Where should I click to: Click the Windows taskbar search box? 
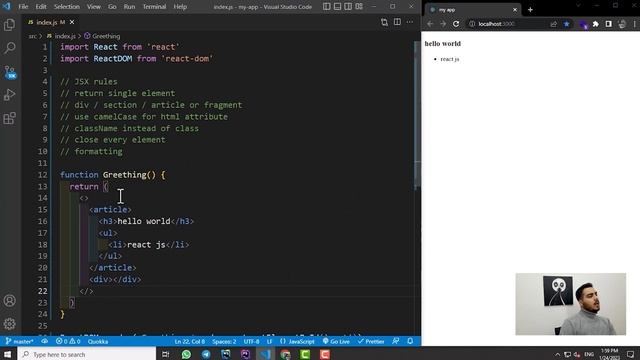[87, 354]
